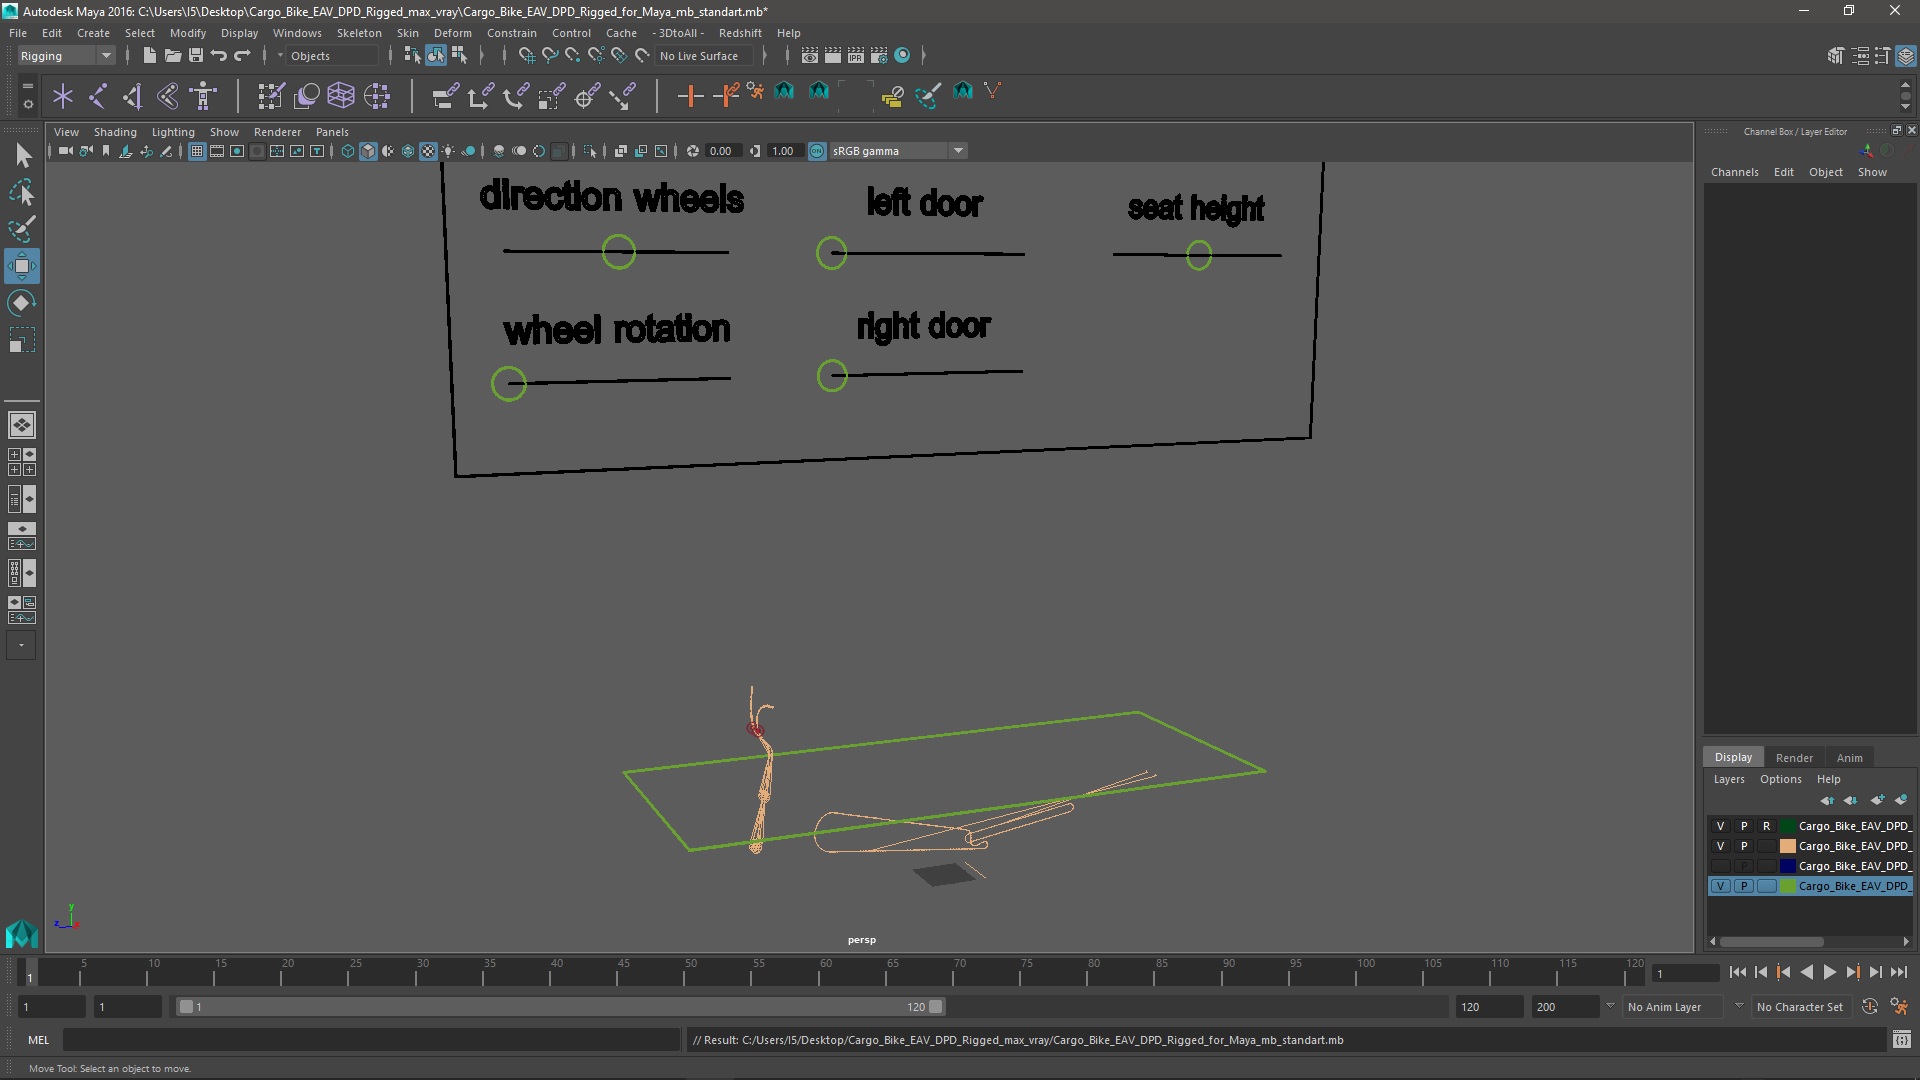1920x1080 pixels.
Task: Switch to the Render layer tab
Action: pos(1794,758)
